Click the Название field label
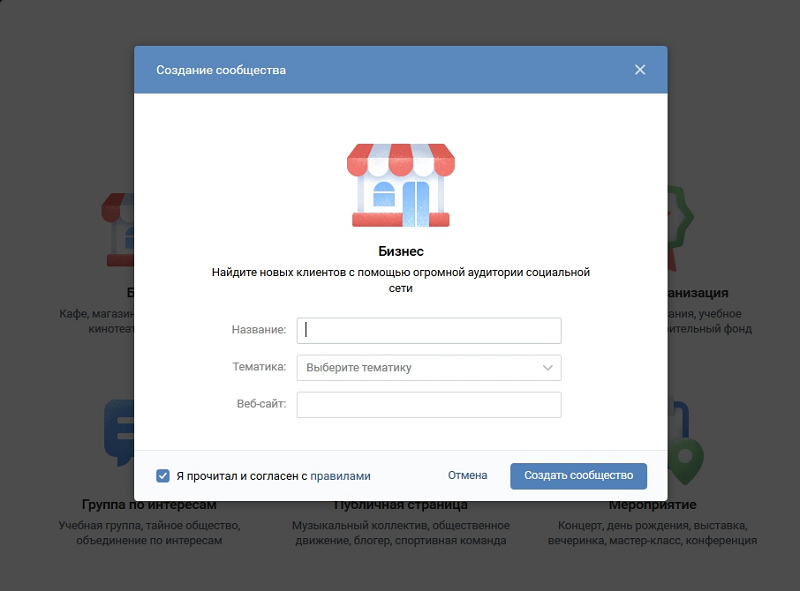Viewport: 800px width, 591px height. [259, 330]
